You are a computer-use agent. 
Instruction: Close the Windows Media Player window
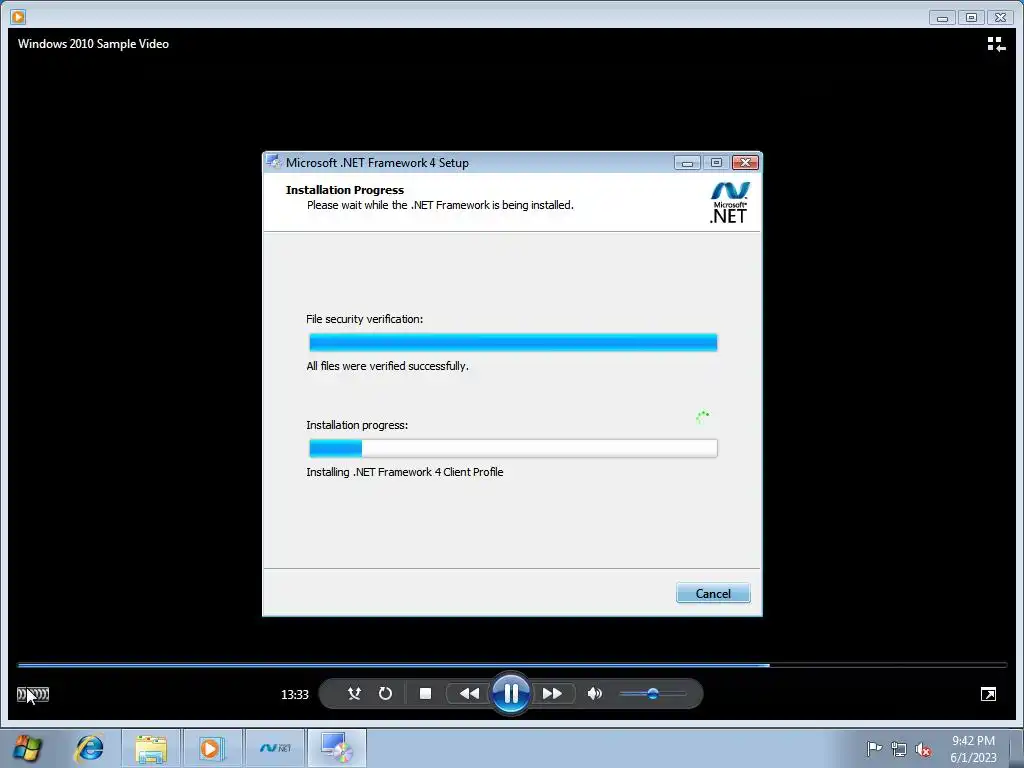coord(1000,18)
